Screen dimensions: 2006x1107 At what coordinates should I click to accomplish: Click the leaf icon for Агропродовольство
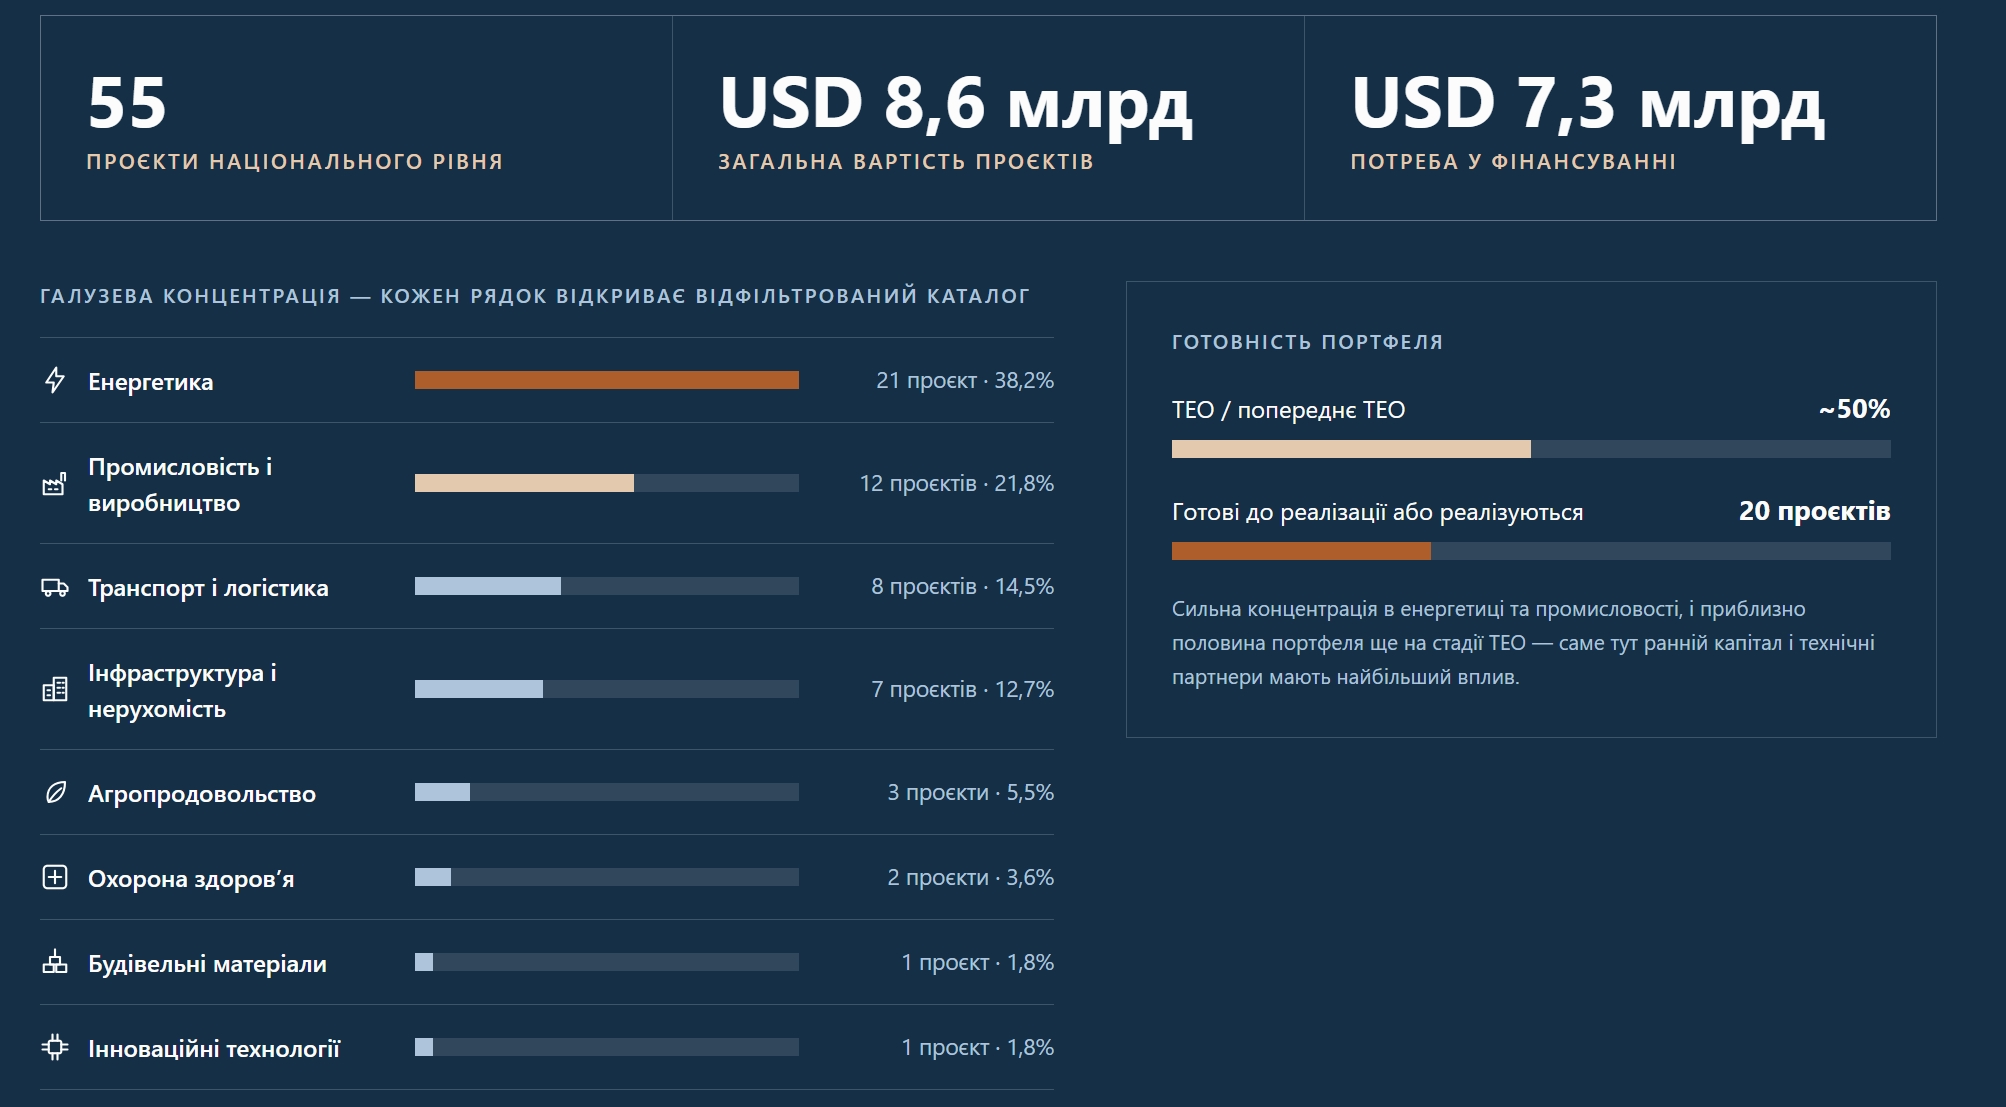click(x=56, y=793)
